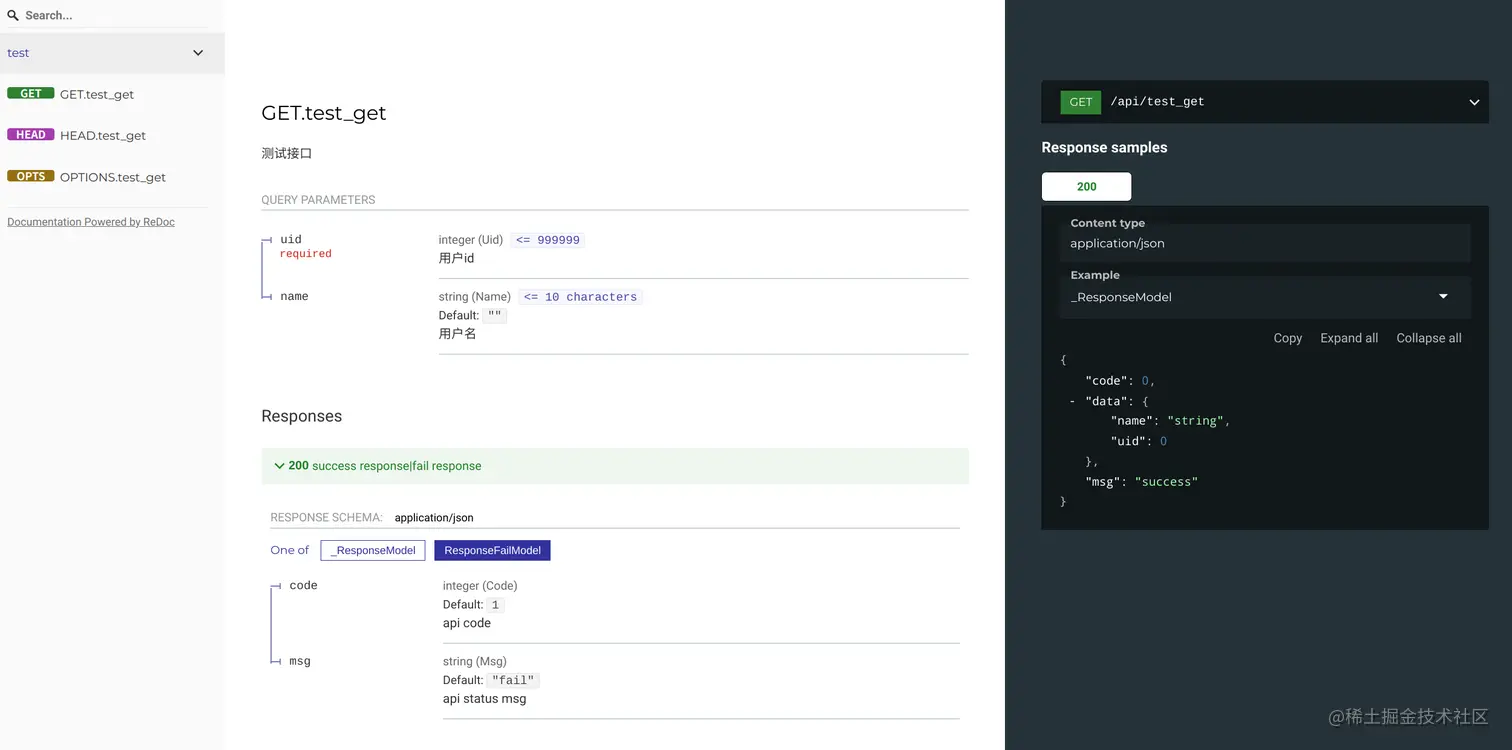Select the test group in the sidebar
Image resolution: width=1512 pixels, height=750 pixels.
click(112, 53)
